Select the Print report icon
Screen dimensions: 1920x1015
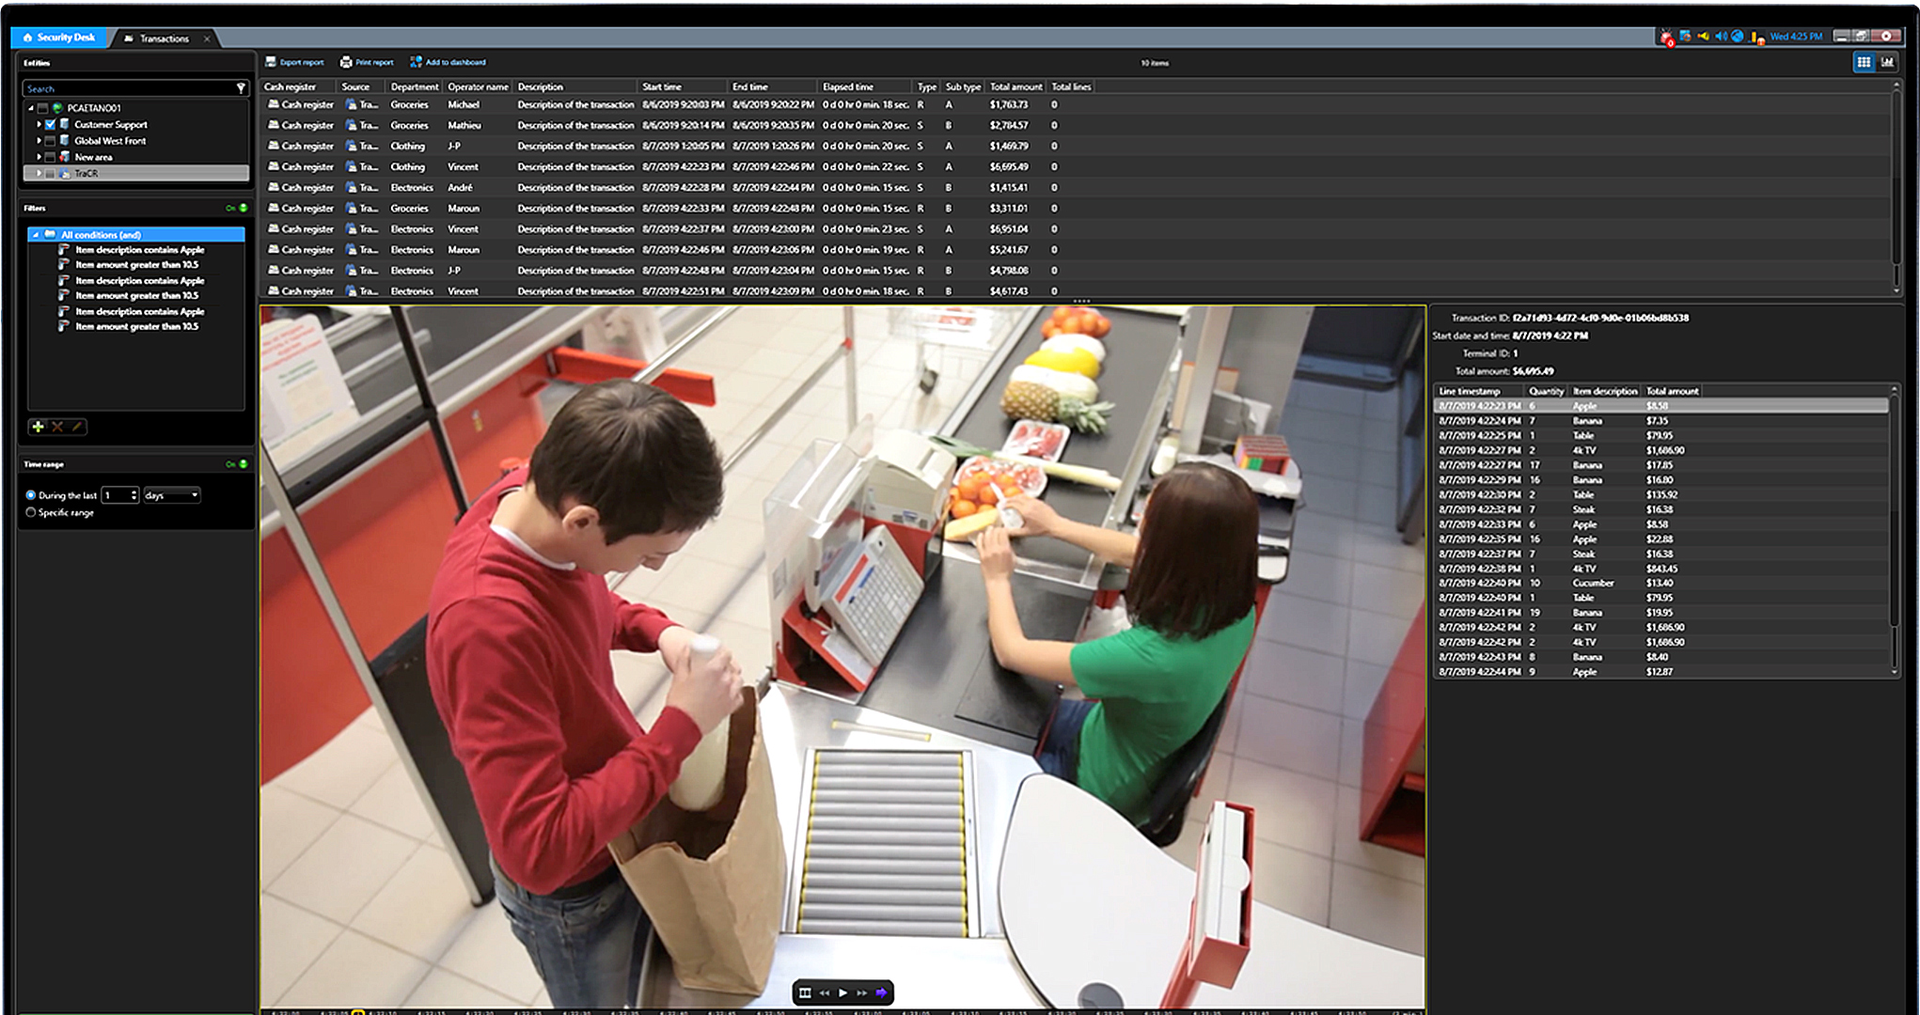click(345, 62)
